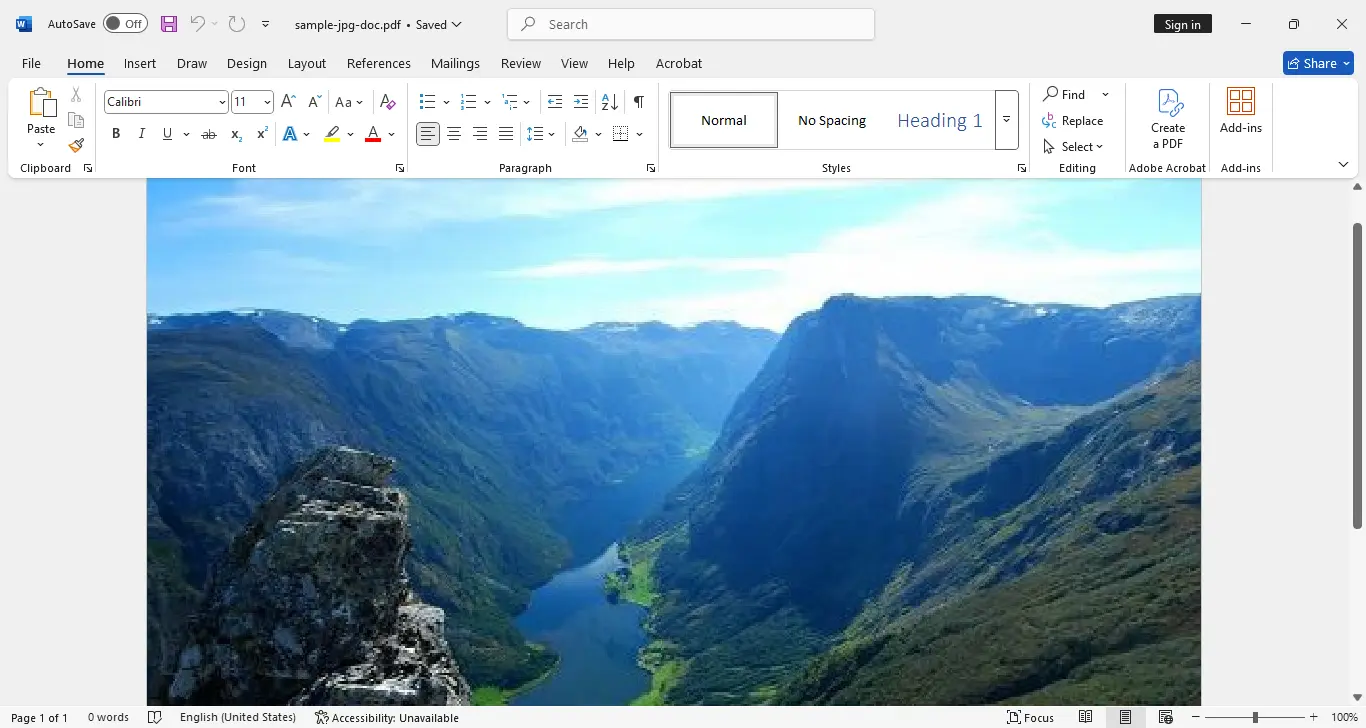The image size is (1366, 728).
Task: Open the font size dropdown
Action: click(267, 102)
